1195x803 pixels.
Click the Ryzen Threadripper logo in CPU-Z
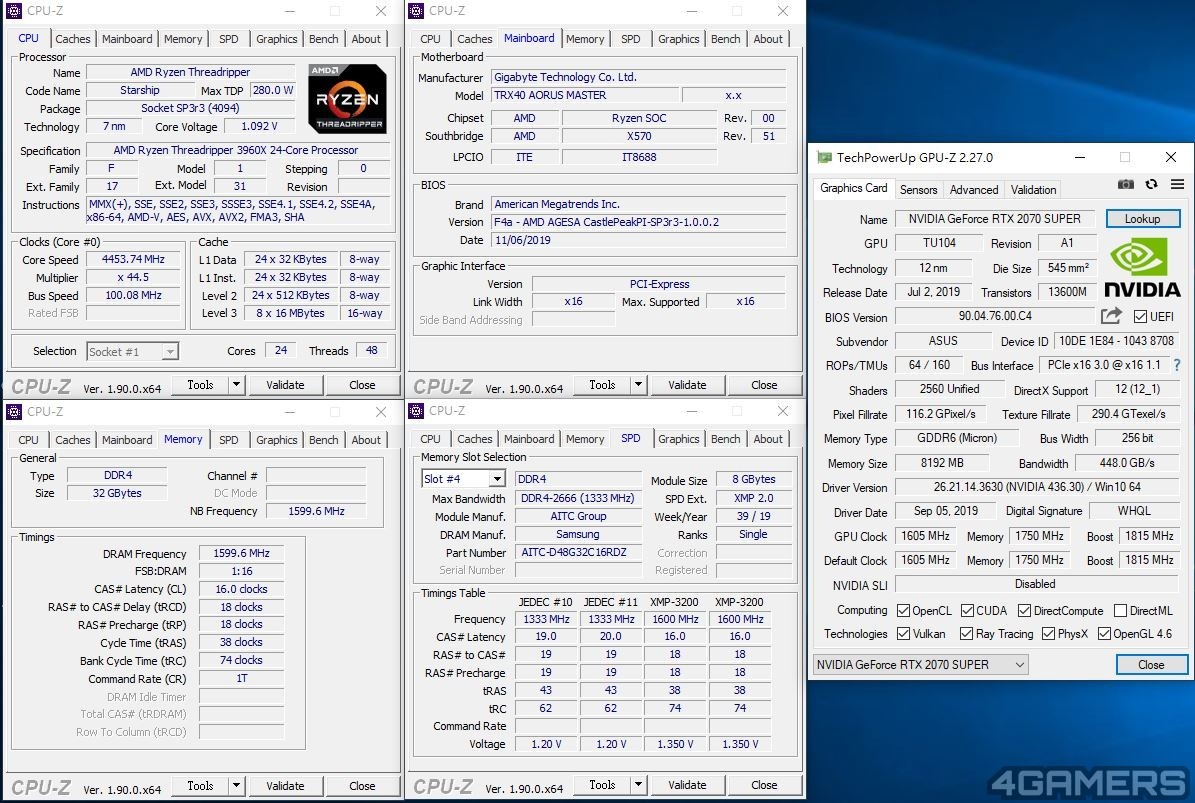(x=348, y=98)
